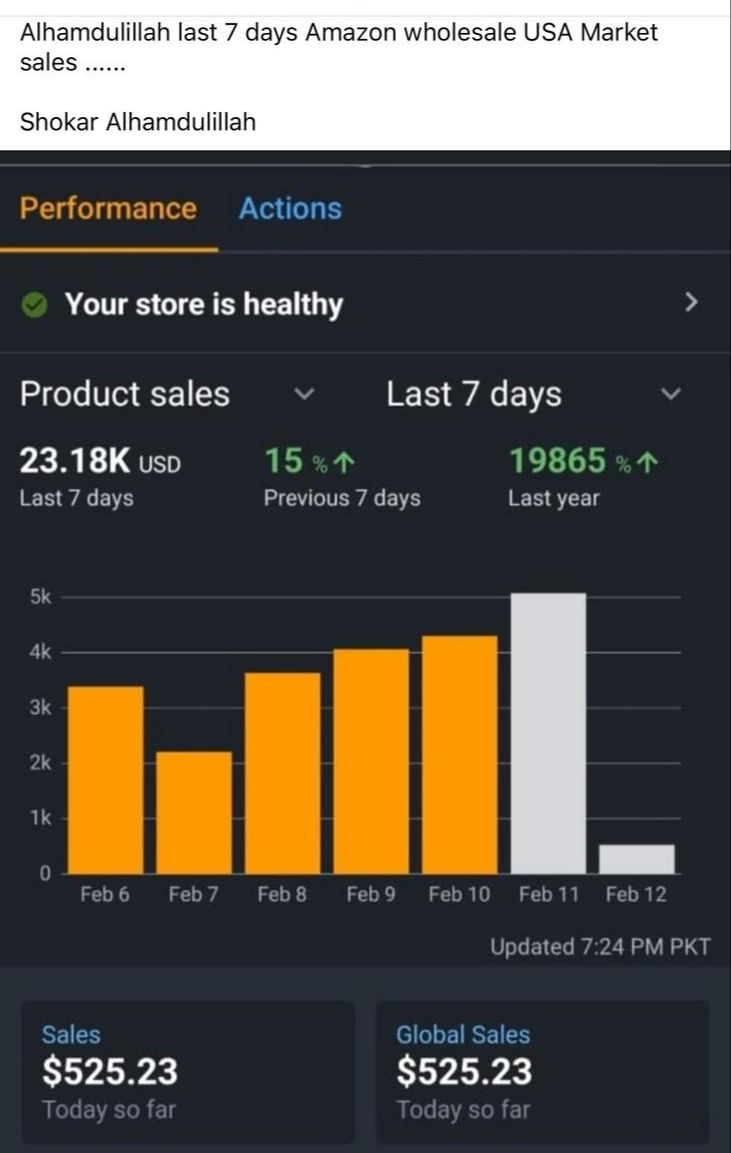Viewport: 731px width, 1153px height.
Task: Select the Feb 10 orange bar
Action: [460, 754]
